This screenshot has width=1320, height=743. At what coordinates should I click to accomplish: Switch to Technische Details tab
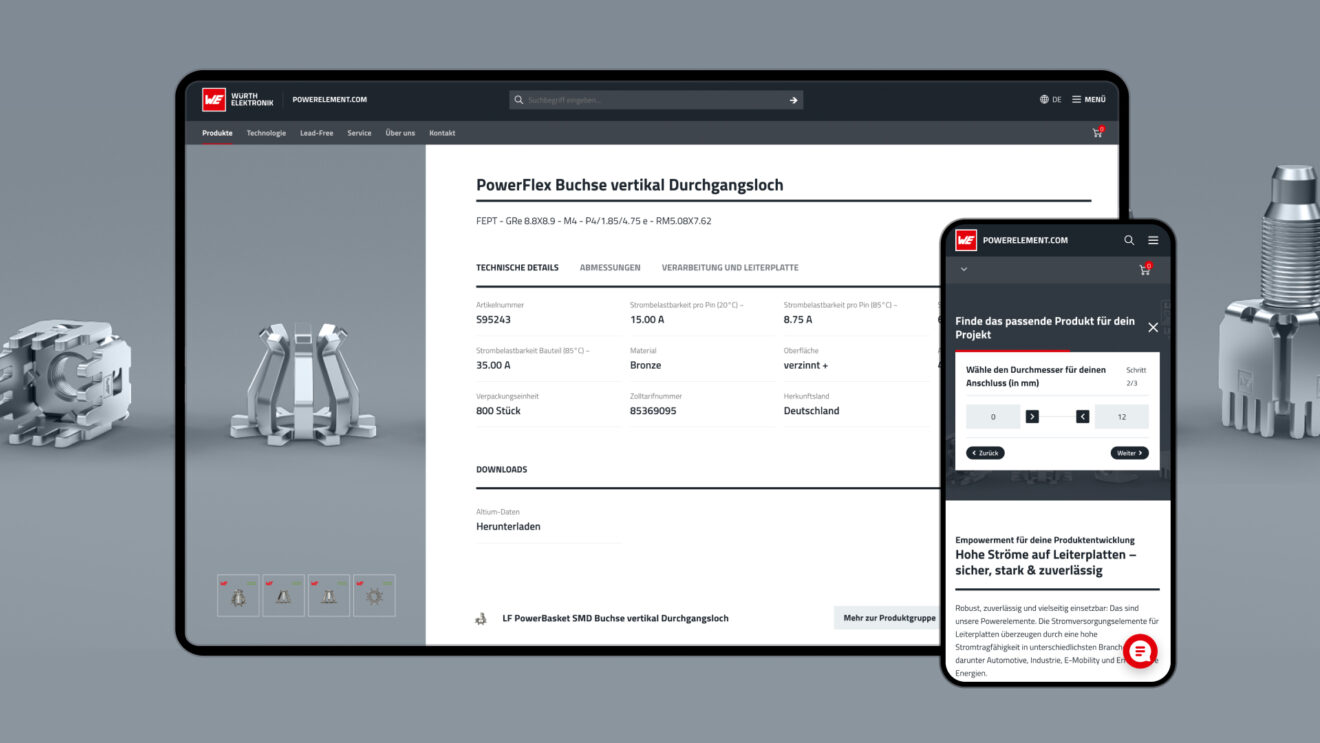517,268
